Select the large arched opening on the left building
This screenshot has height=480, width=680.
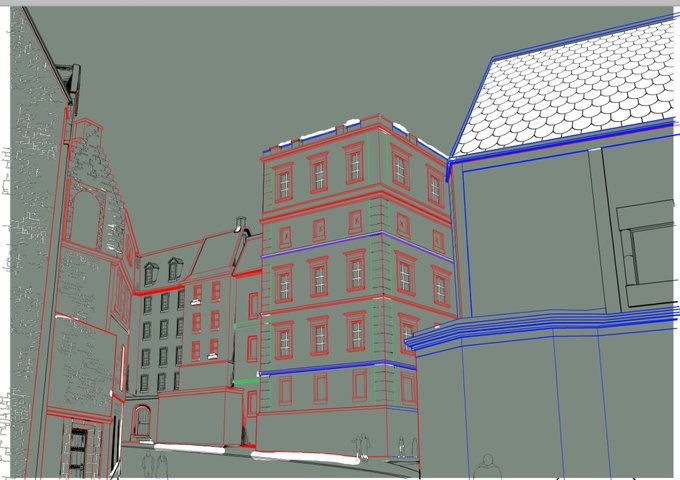click(x=85, y=220)
